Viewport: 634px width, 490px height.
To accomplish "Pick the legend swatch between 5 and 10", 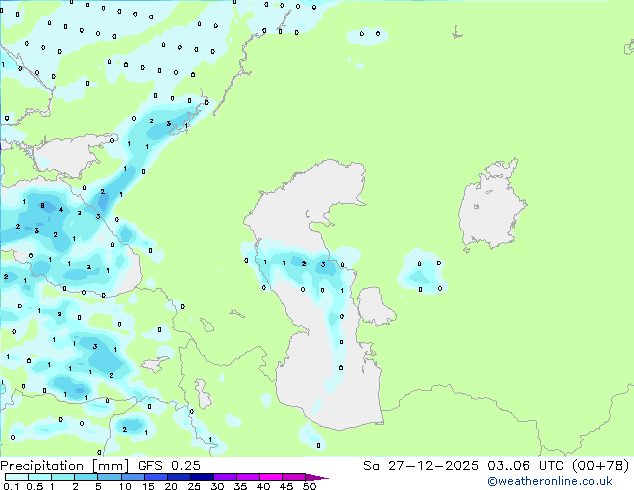I will (109, 477).
